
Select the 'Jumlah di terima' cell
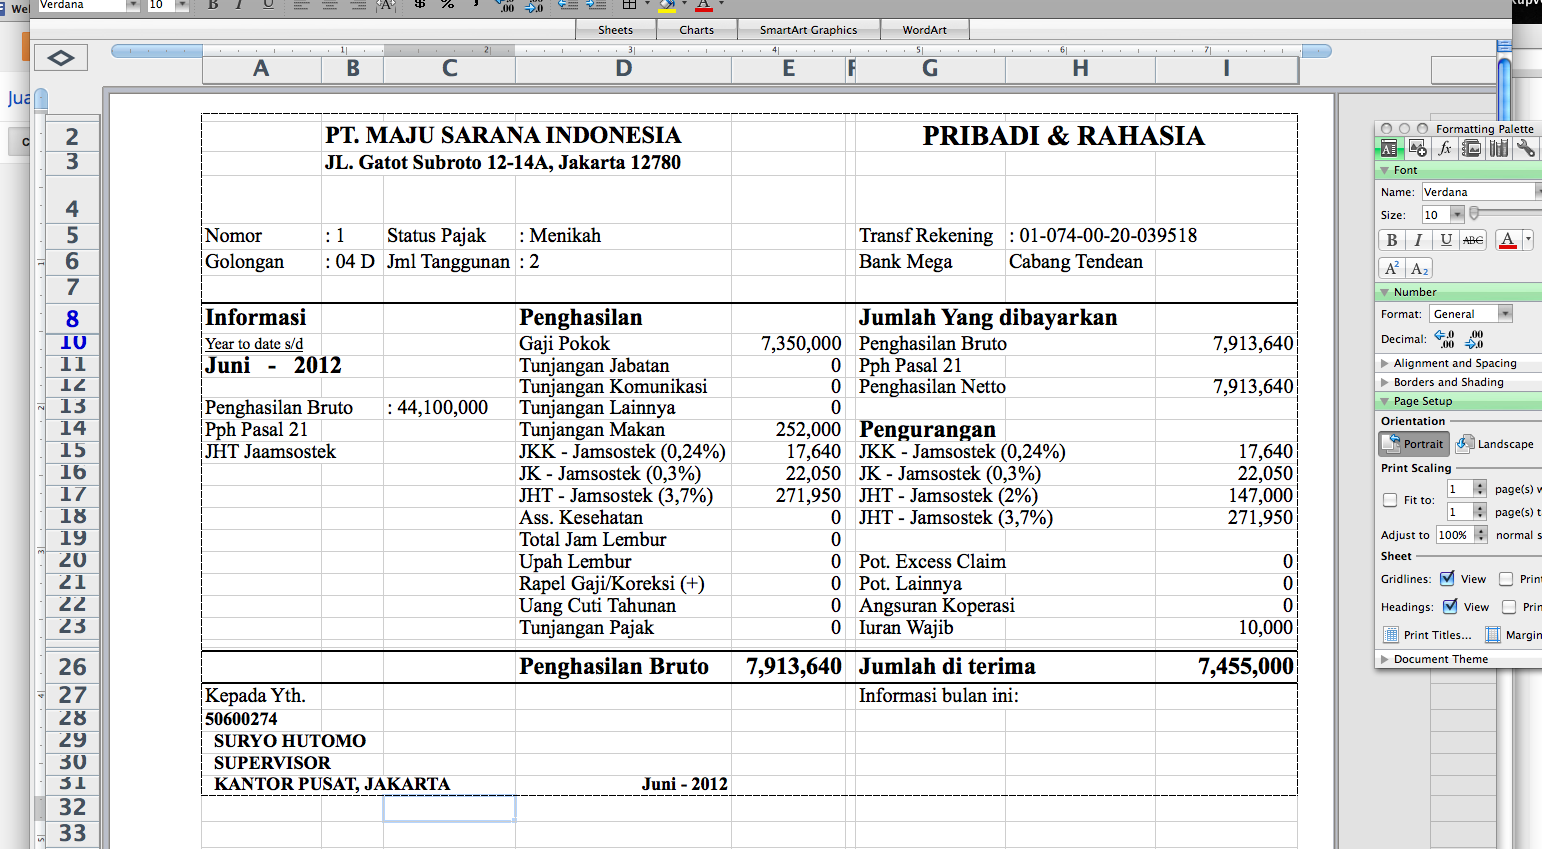pos(947,667)
